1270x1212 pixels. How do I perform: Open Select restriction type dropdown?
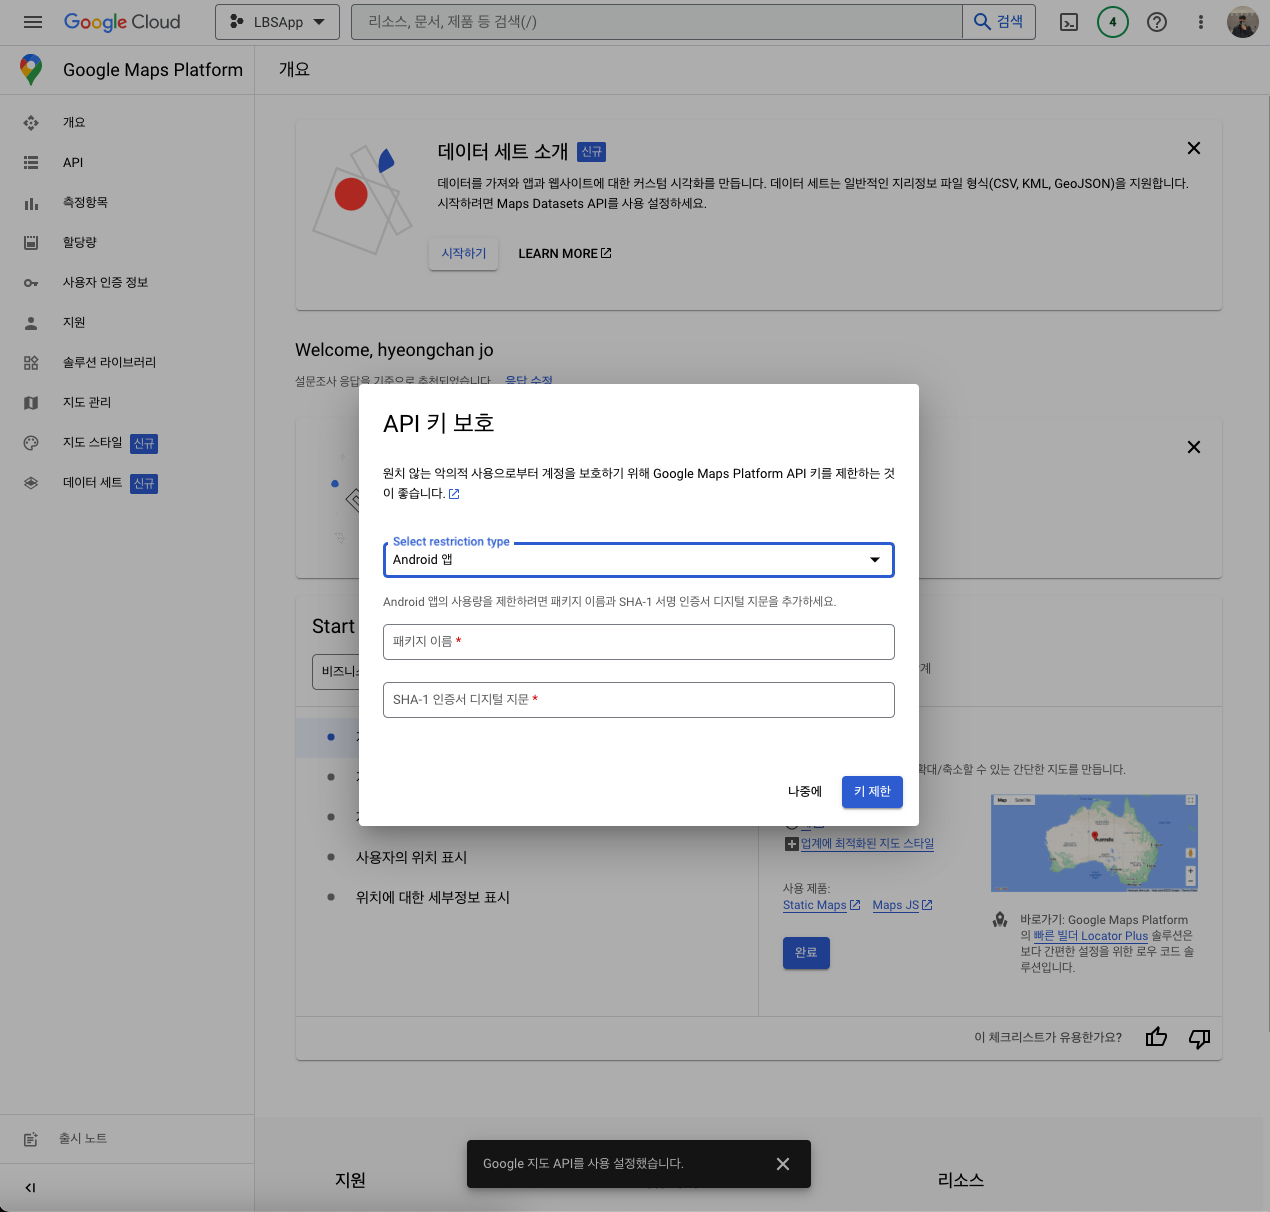639,560
